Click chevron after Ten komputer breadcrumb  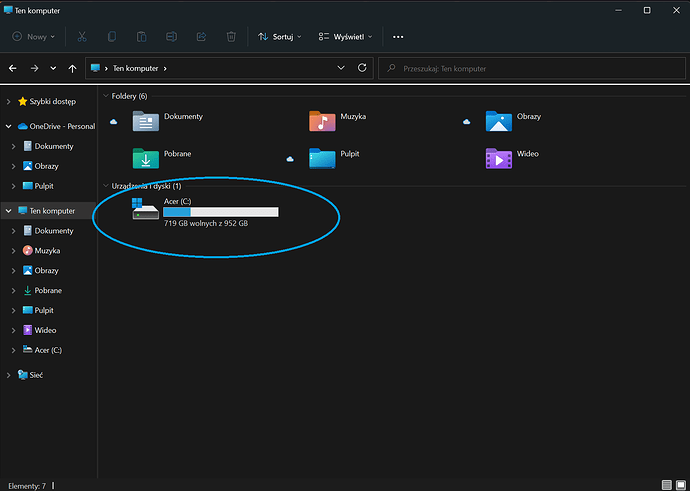pos(165,68)
